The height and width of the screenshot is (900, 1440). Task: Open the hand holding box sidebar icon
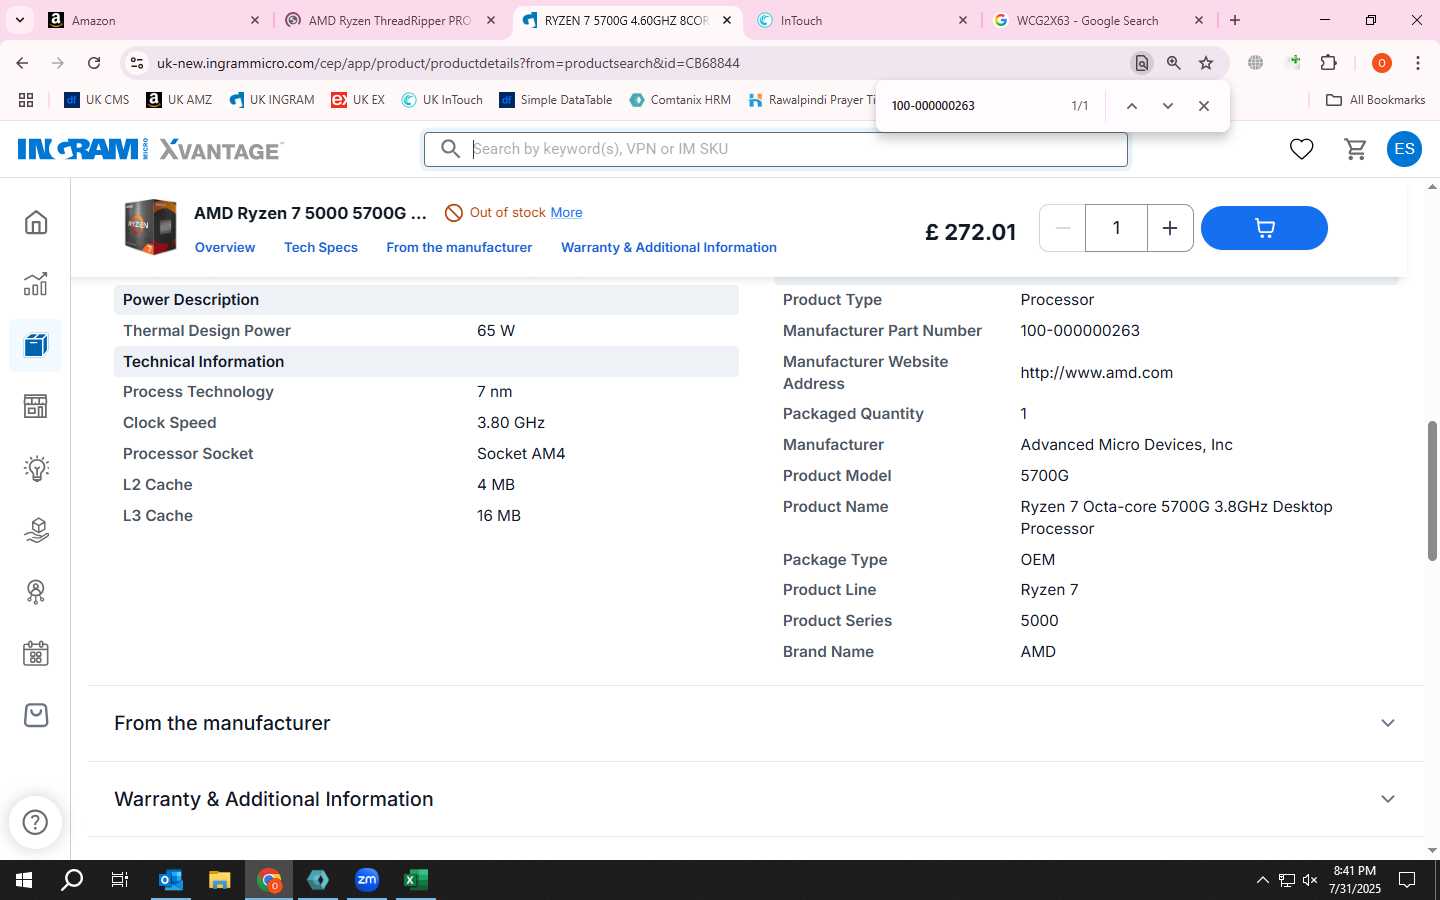click(36, 530)
